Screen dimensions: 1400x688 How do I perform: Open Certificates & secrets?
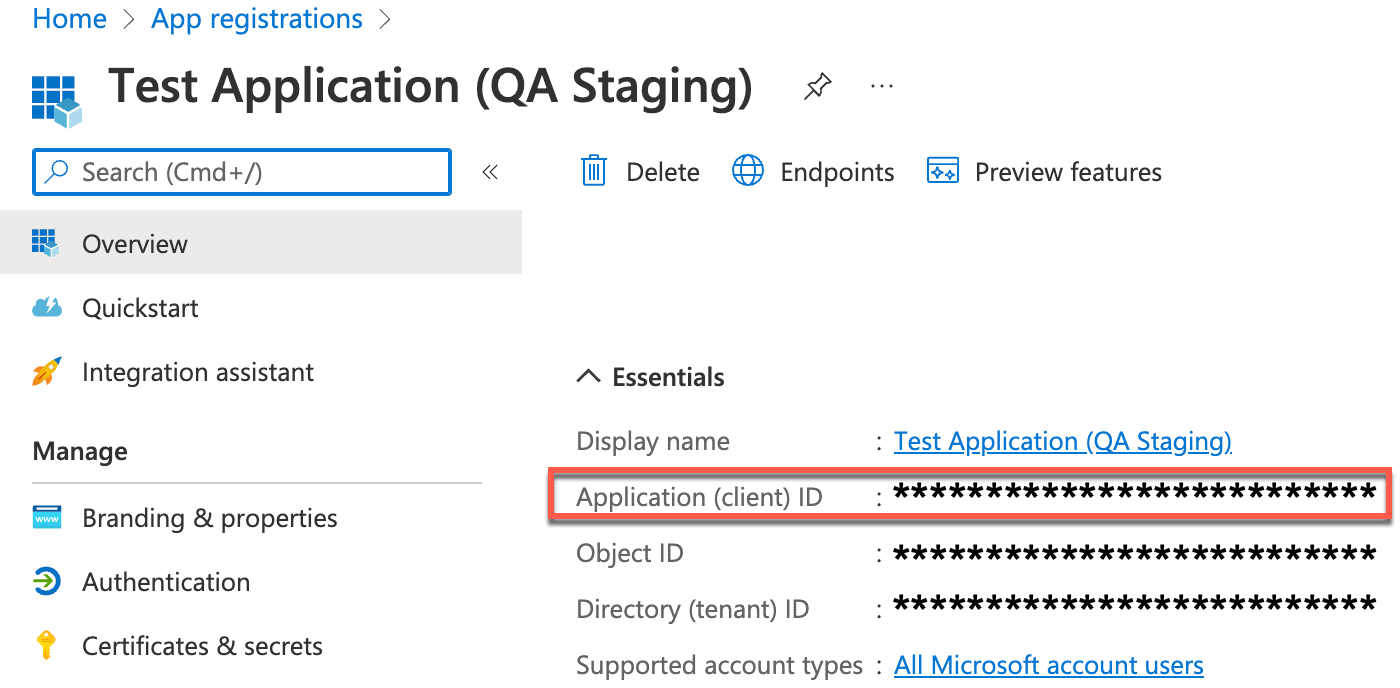202,646
